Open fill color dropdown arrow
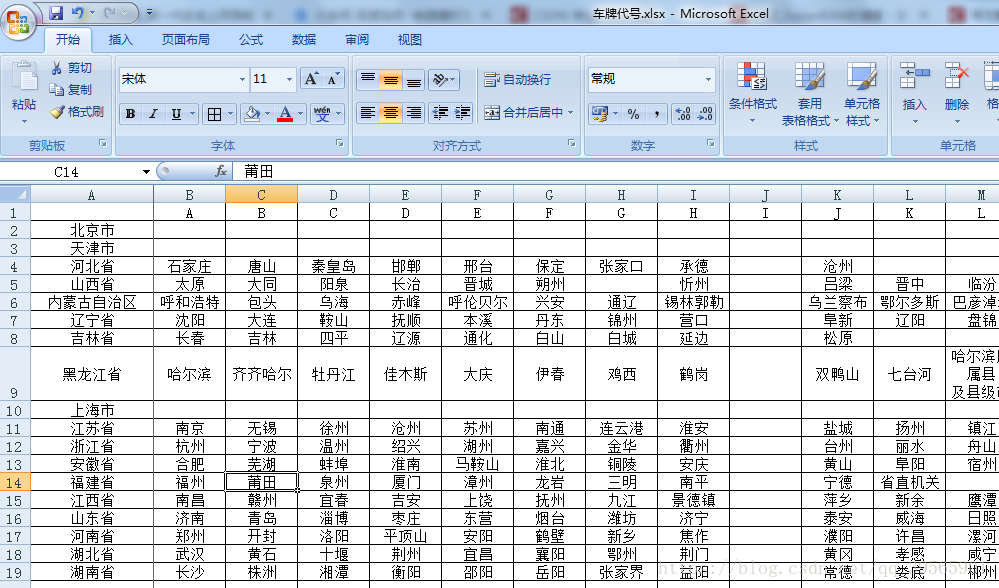Screen dimensions: 999x588 click(x=268, y=114)
